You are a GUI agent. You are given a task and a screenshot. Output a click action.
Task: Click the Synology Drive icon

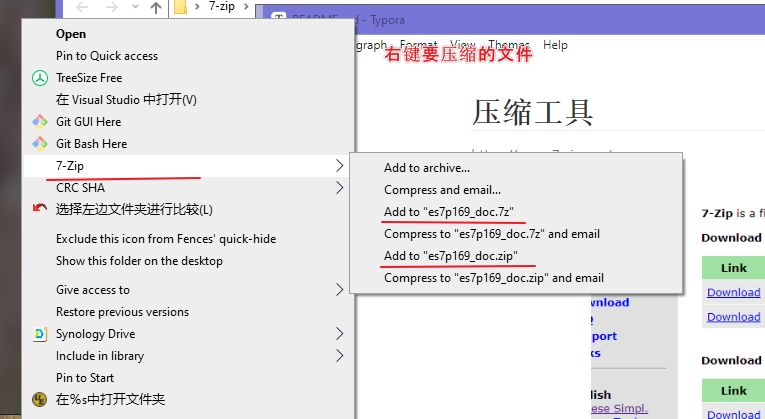point(40,334)
